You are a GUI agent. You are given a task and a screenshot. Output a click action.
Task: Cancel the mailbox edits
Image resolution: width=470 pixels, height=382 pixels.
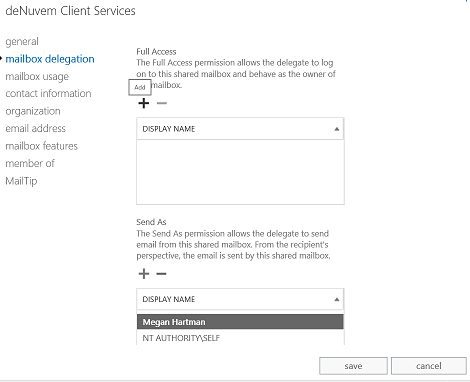coord(429,366)
